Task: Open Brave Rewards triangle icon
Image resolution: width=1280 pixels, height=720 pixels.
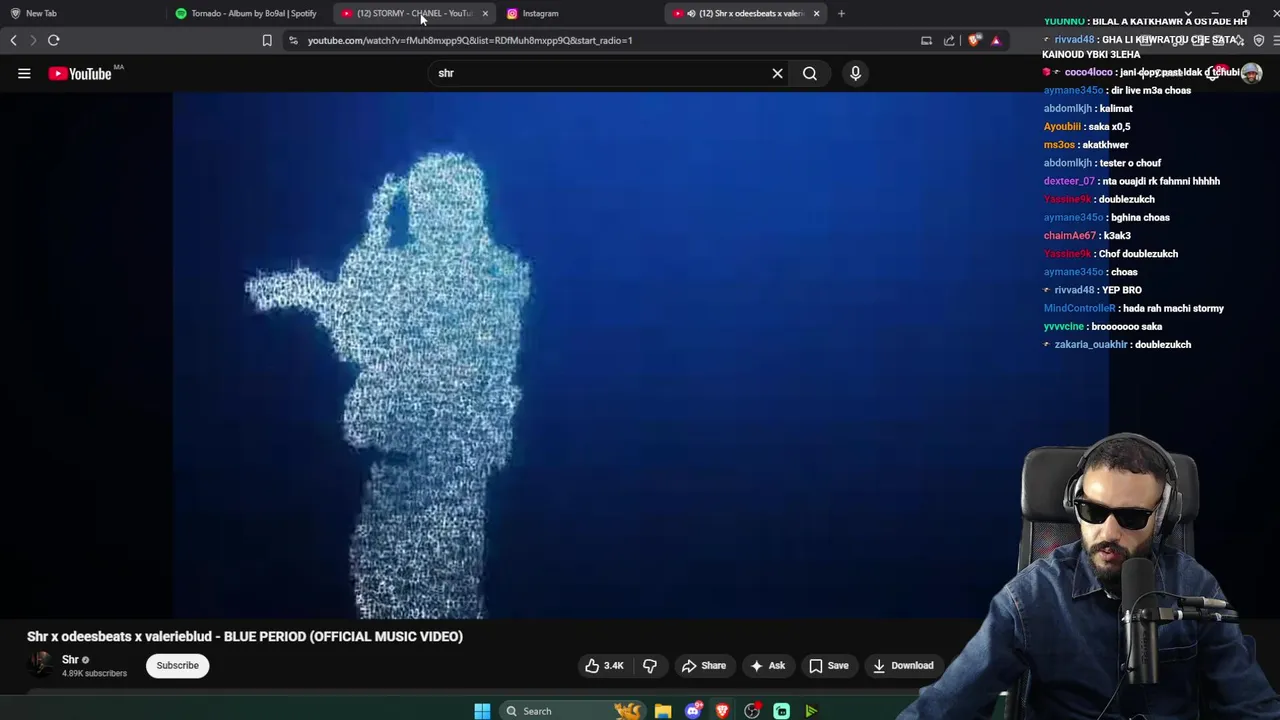Action: 996,40
